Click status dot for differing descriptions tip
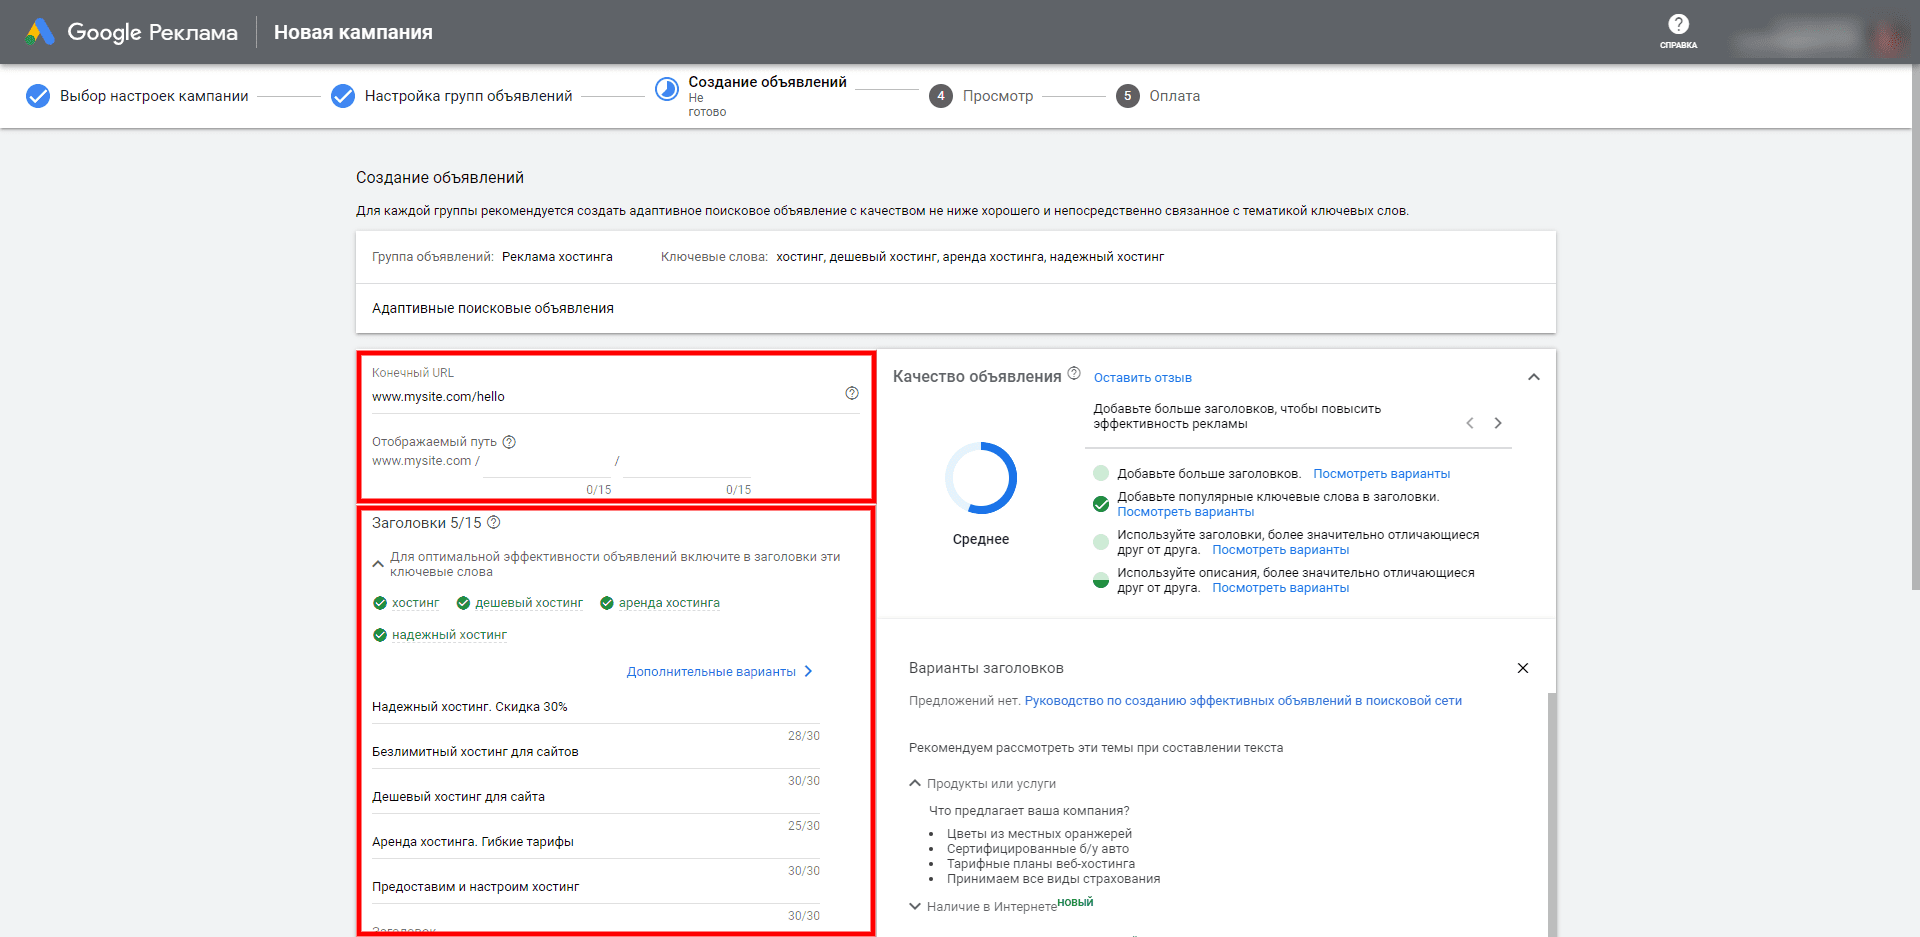Screen dimensions: 1920x937 point(1101,580)
